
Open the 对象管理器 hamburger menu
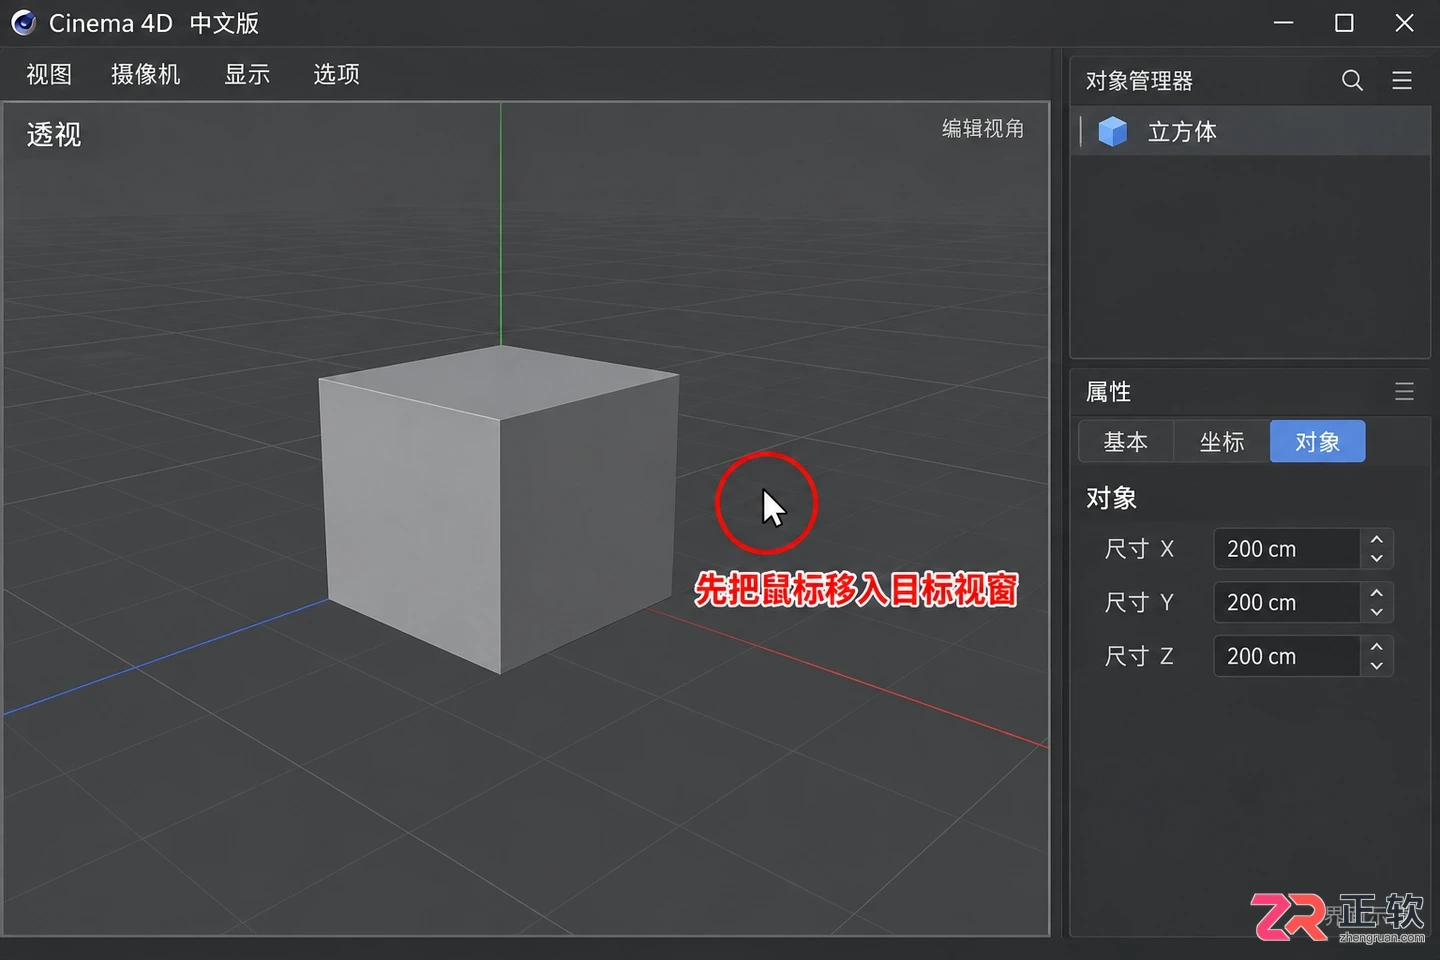(x=1402, y=81)
